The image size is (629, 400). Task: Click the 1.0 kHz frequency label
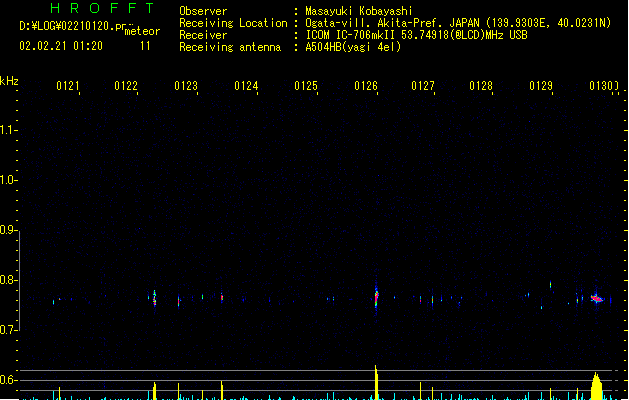(7, 180)
